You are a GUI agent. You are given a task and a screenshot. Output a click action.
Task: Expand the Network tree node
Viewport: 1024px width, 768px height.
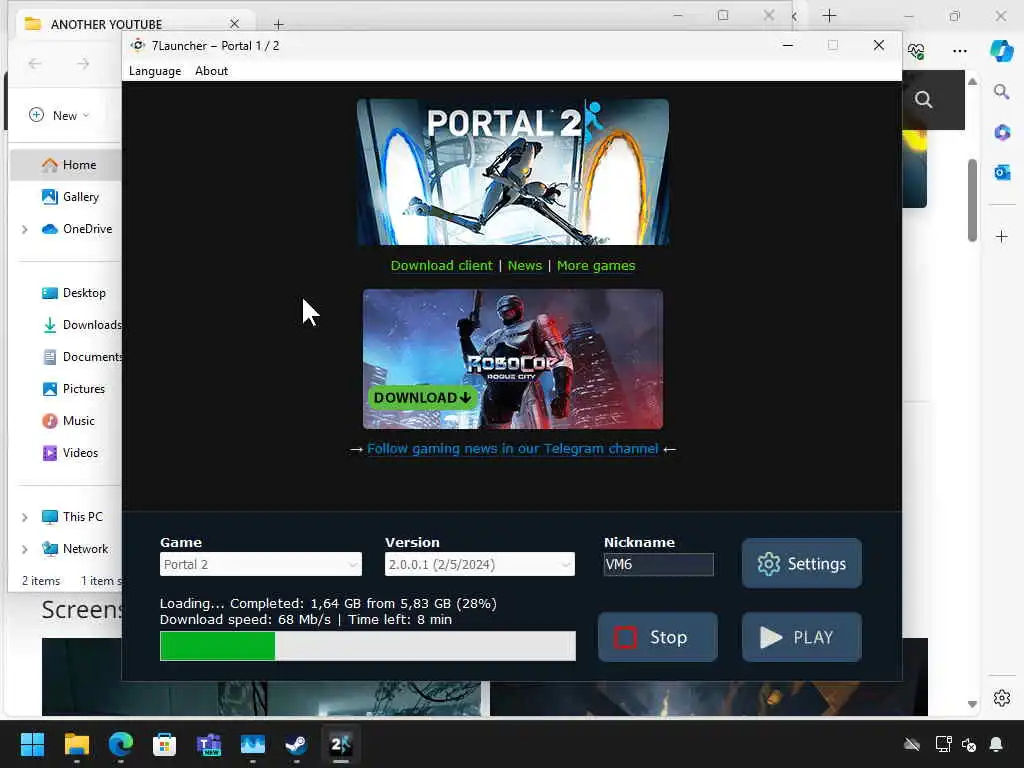point(25,549)
